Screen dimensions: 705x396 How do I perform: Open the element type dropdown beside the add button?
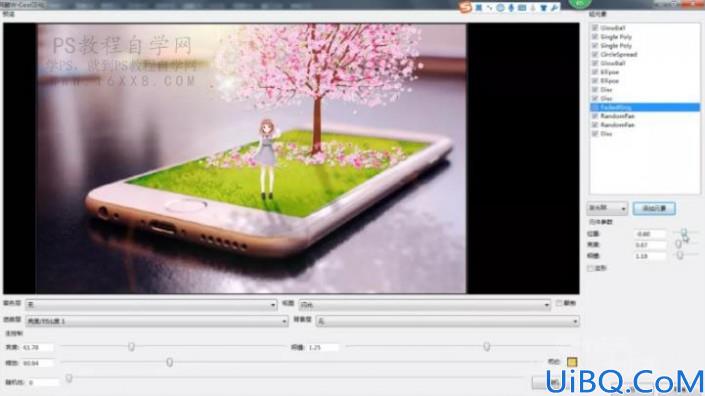click(607, 209)
